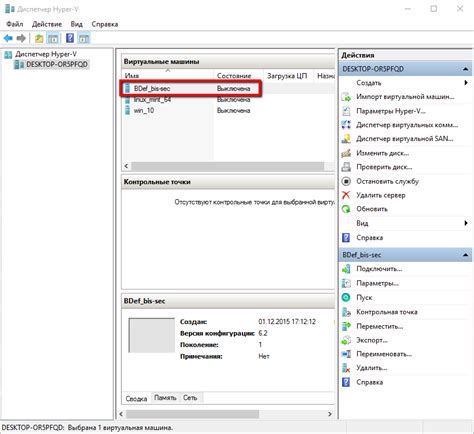Click the virtual machines list horizontal scrollbar
Viewport: 474px width, 434px height.
click(x=228, y=166)
